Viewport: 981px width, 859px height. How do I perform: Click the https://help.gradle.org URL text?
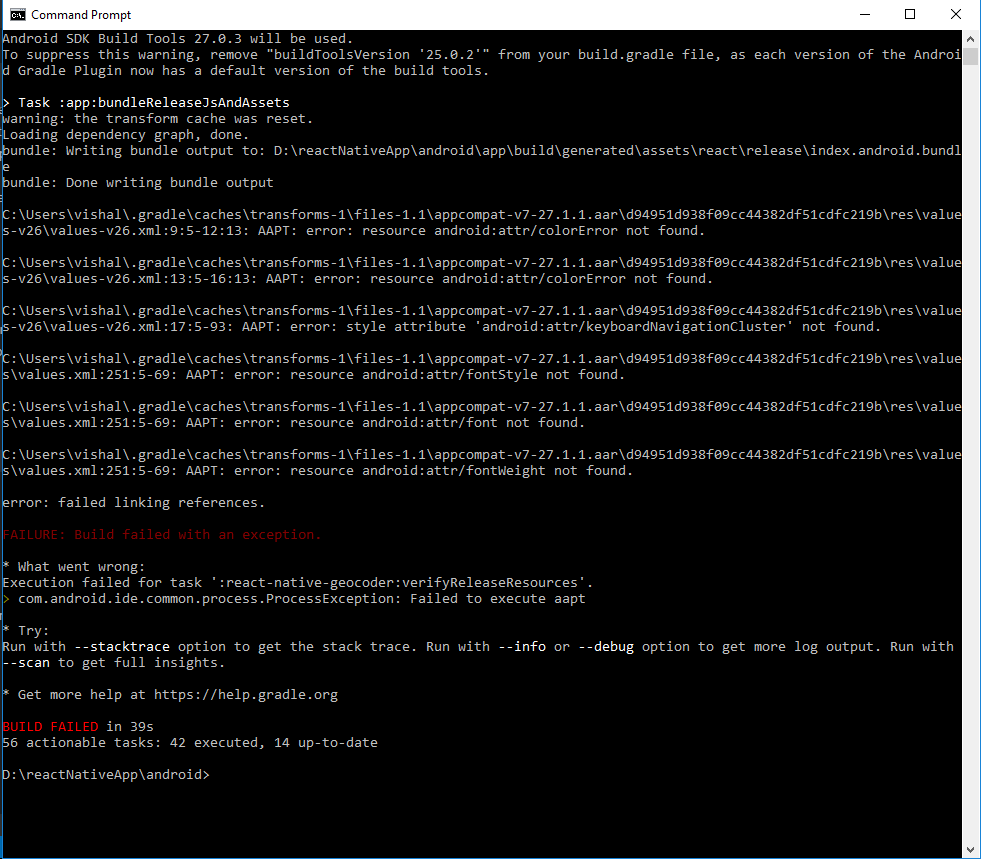246,694
